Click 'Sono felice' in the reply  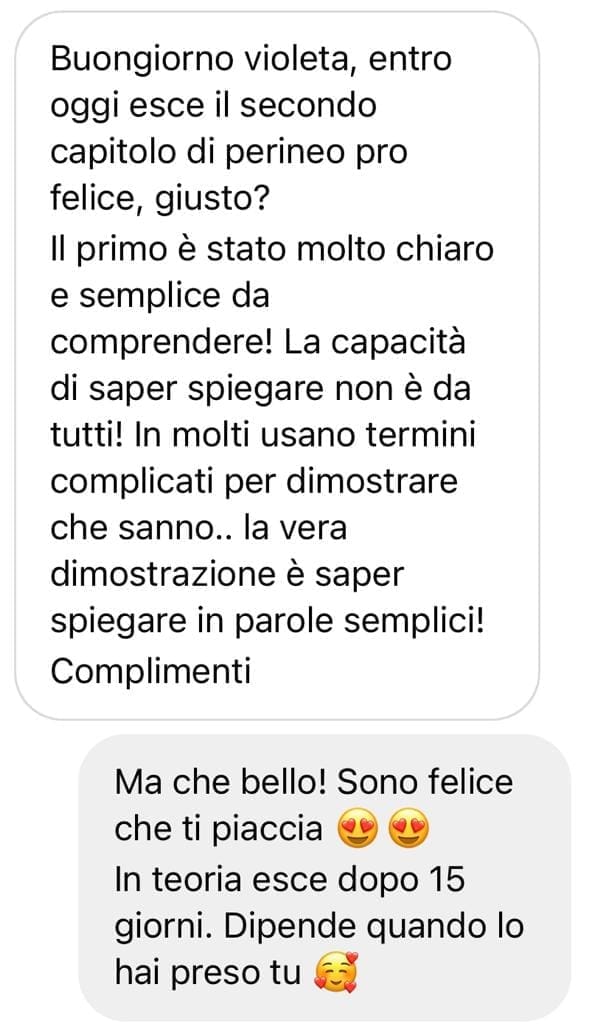(425, 783)
